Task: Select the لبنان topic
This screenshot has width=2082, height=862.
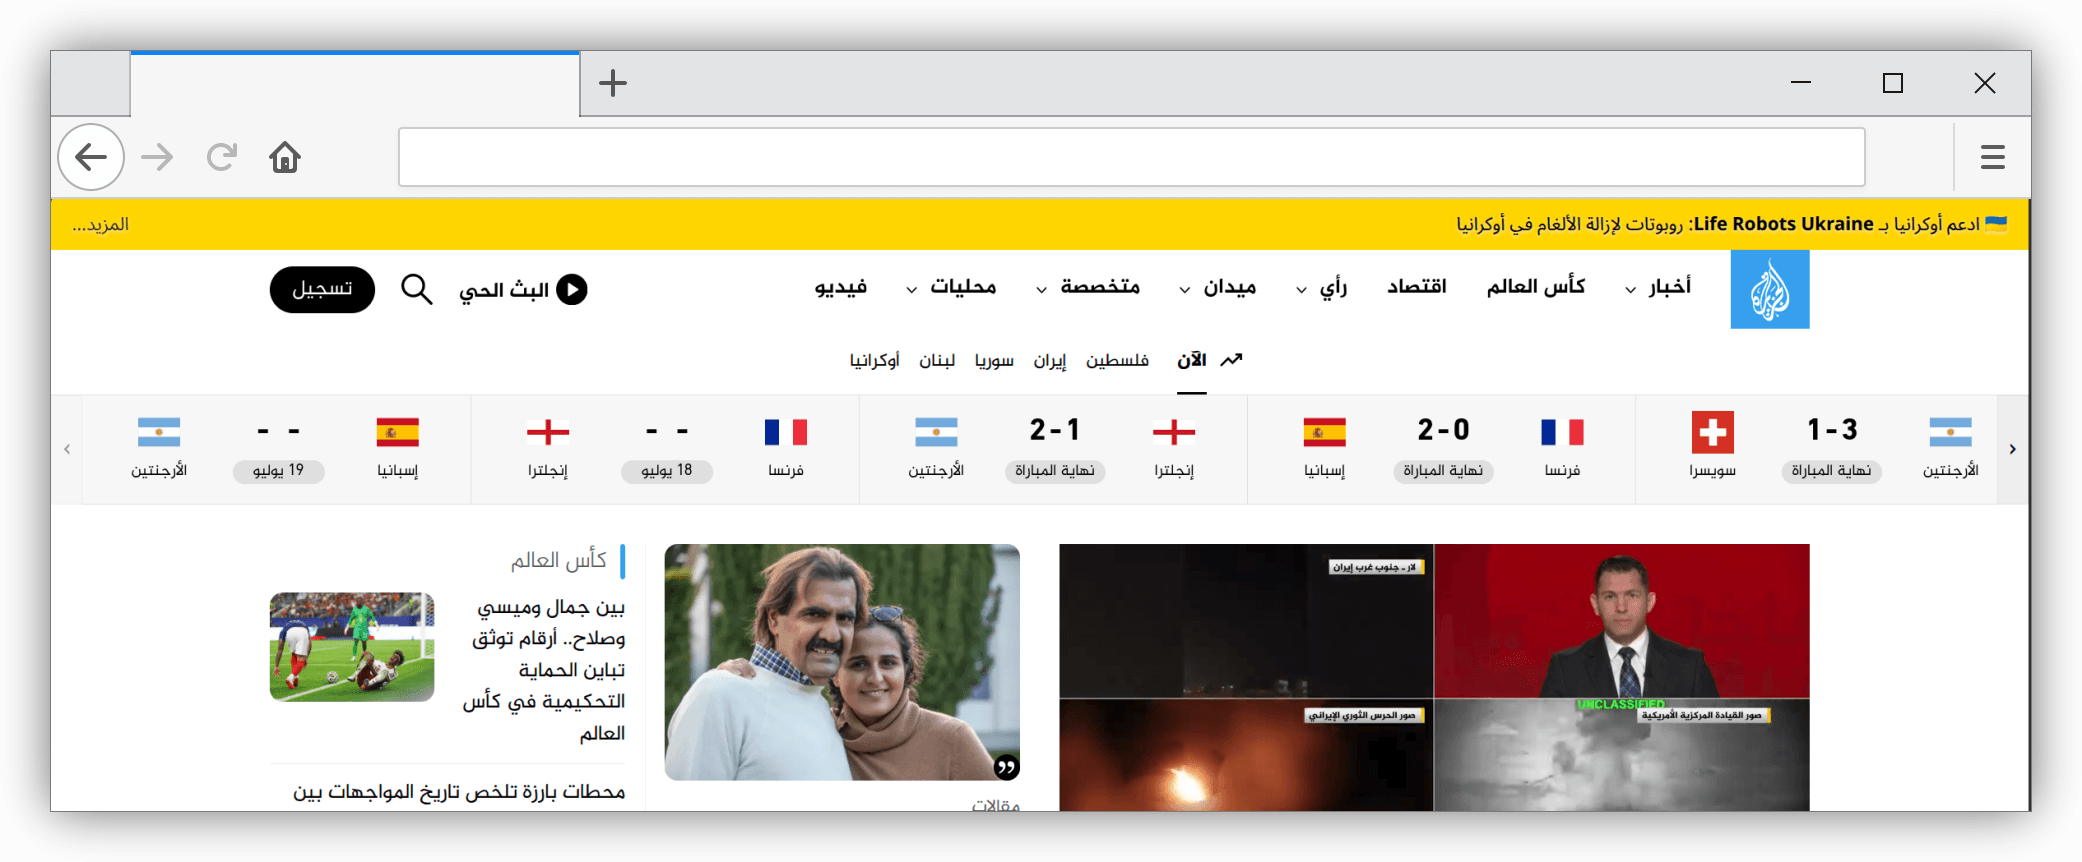Action: pos(937,360)
